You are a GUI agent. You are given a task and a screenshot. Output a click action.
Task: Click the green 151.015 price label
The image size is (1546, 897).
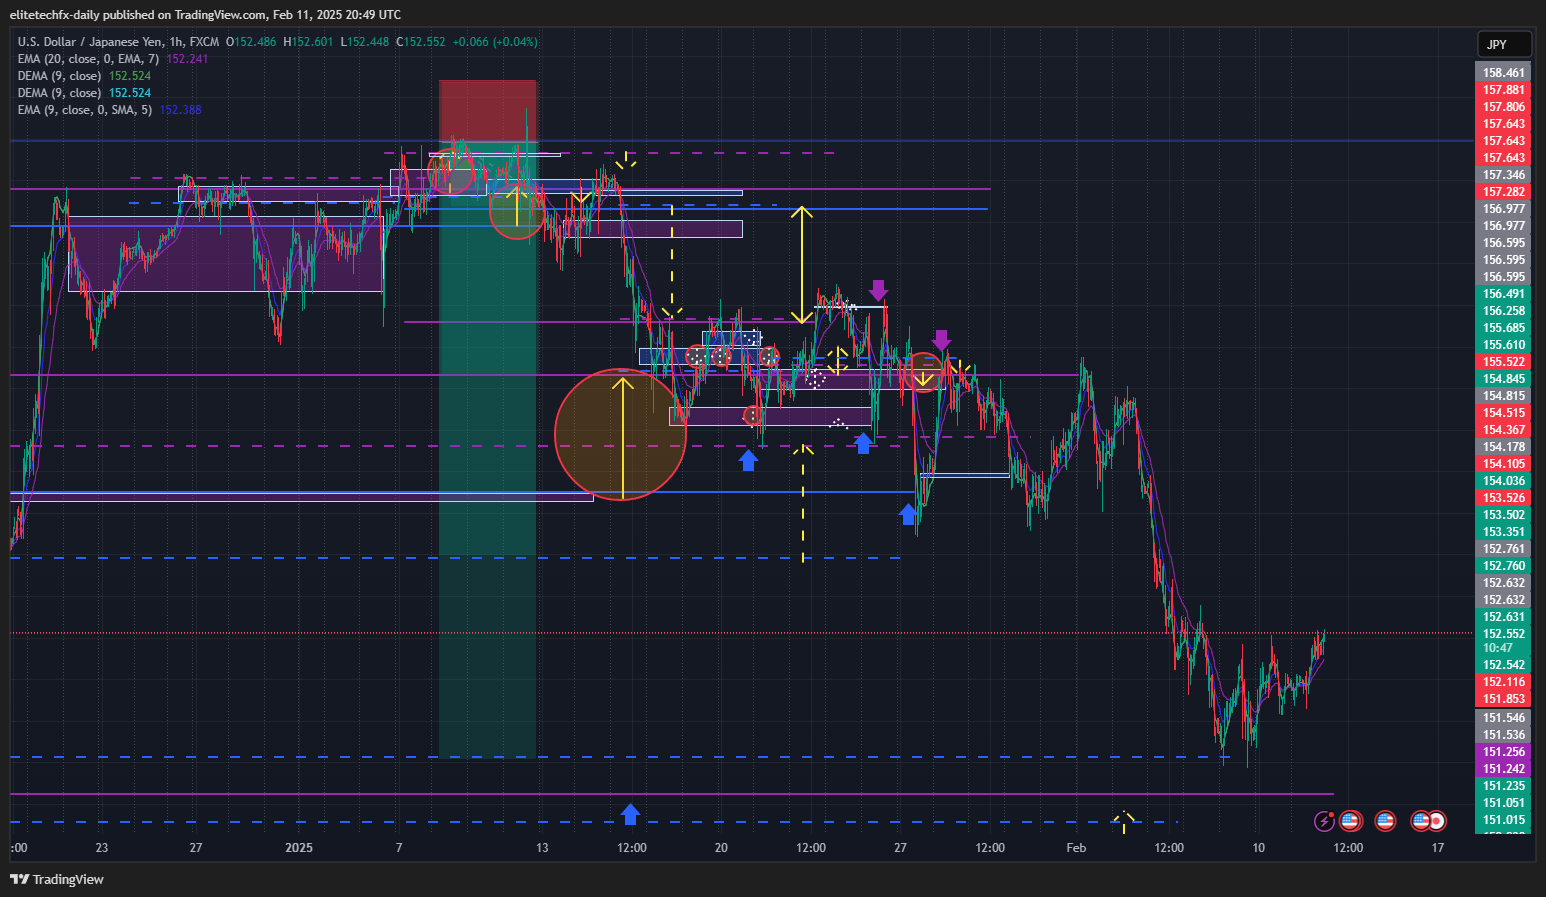(1503, 820)
